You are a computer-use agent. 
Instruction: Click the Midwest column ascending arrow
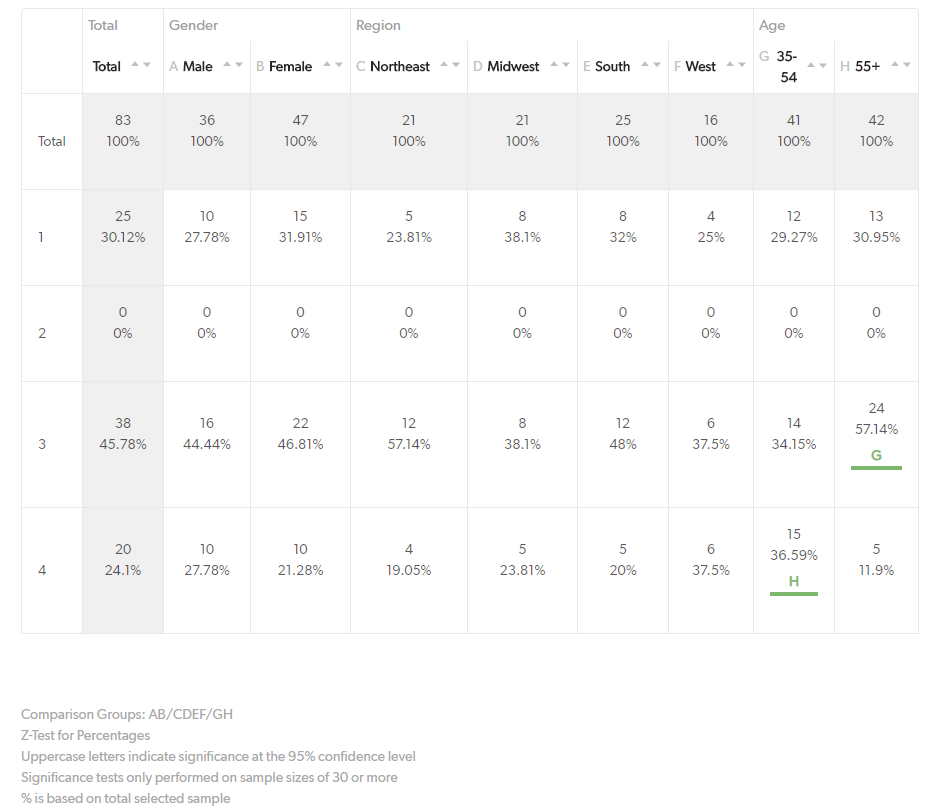552,65
